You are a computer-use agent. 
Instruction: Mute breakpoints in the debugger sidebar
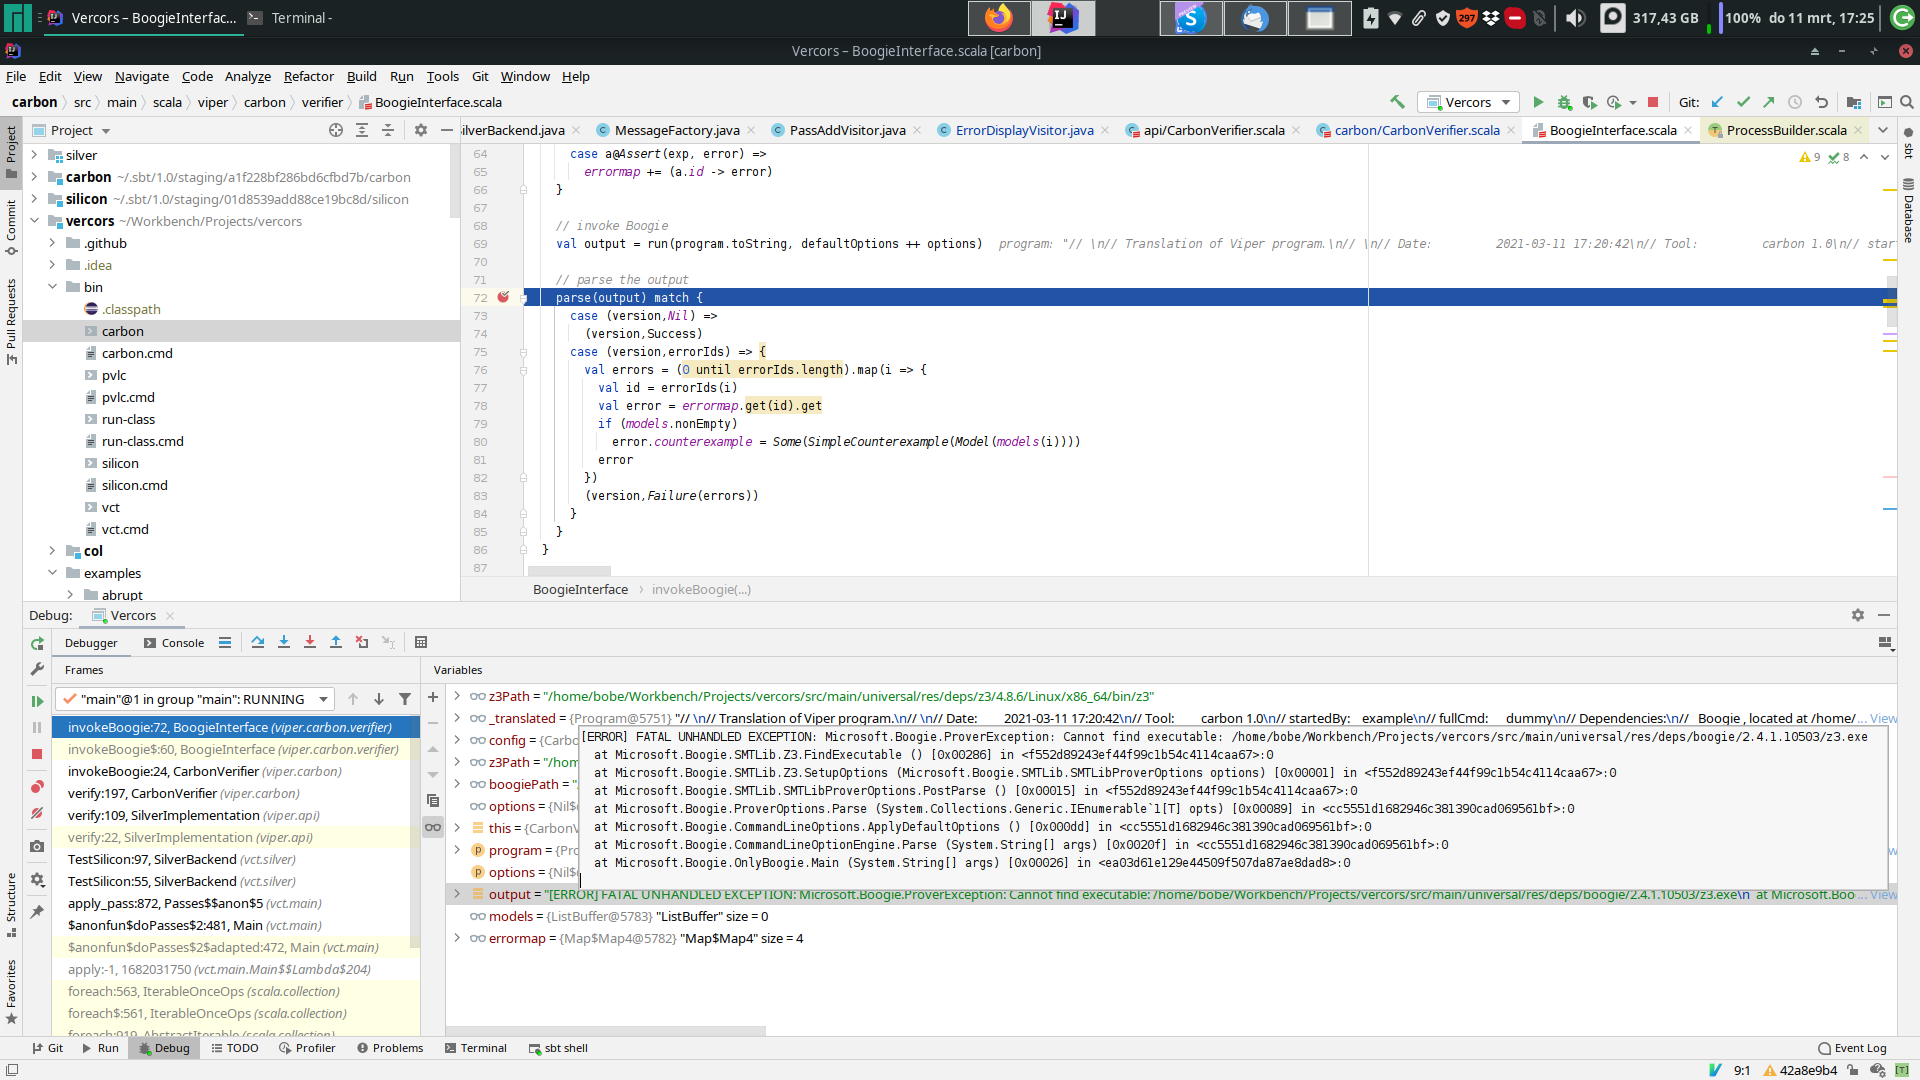pyautogui.click(x=37, y=814)
